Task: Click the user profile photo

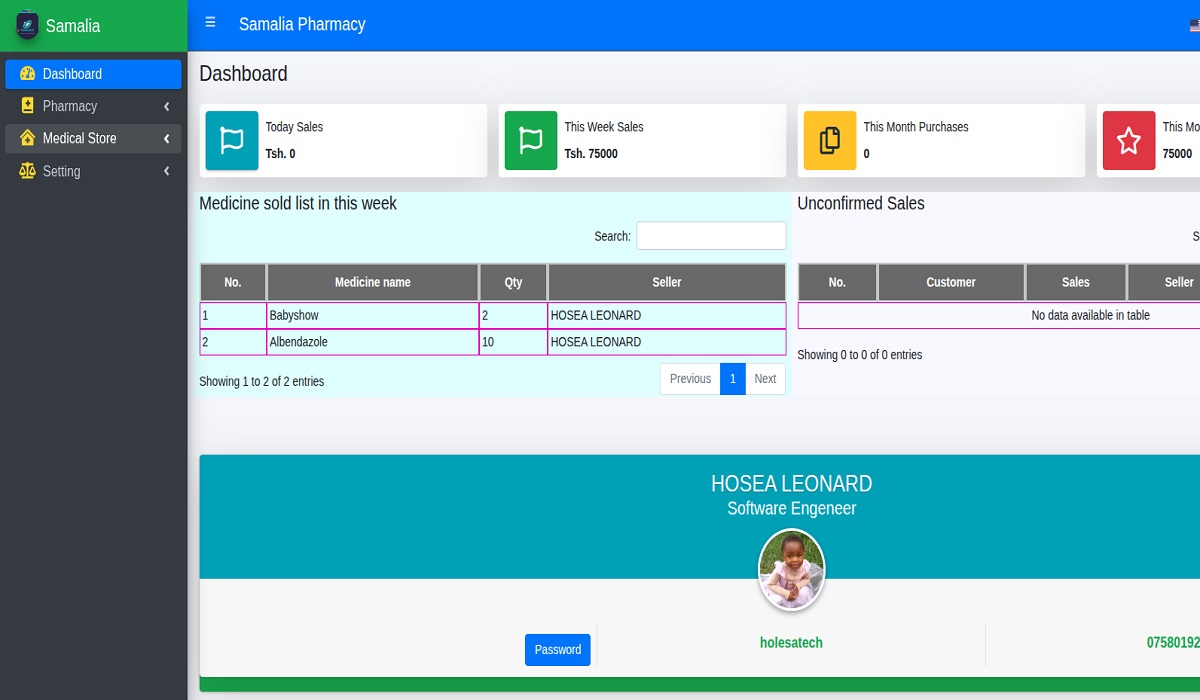Action: (x=791, y=569)
